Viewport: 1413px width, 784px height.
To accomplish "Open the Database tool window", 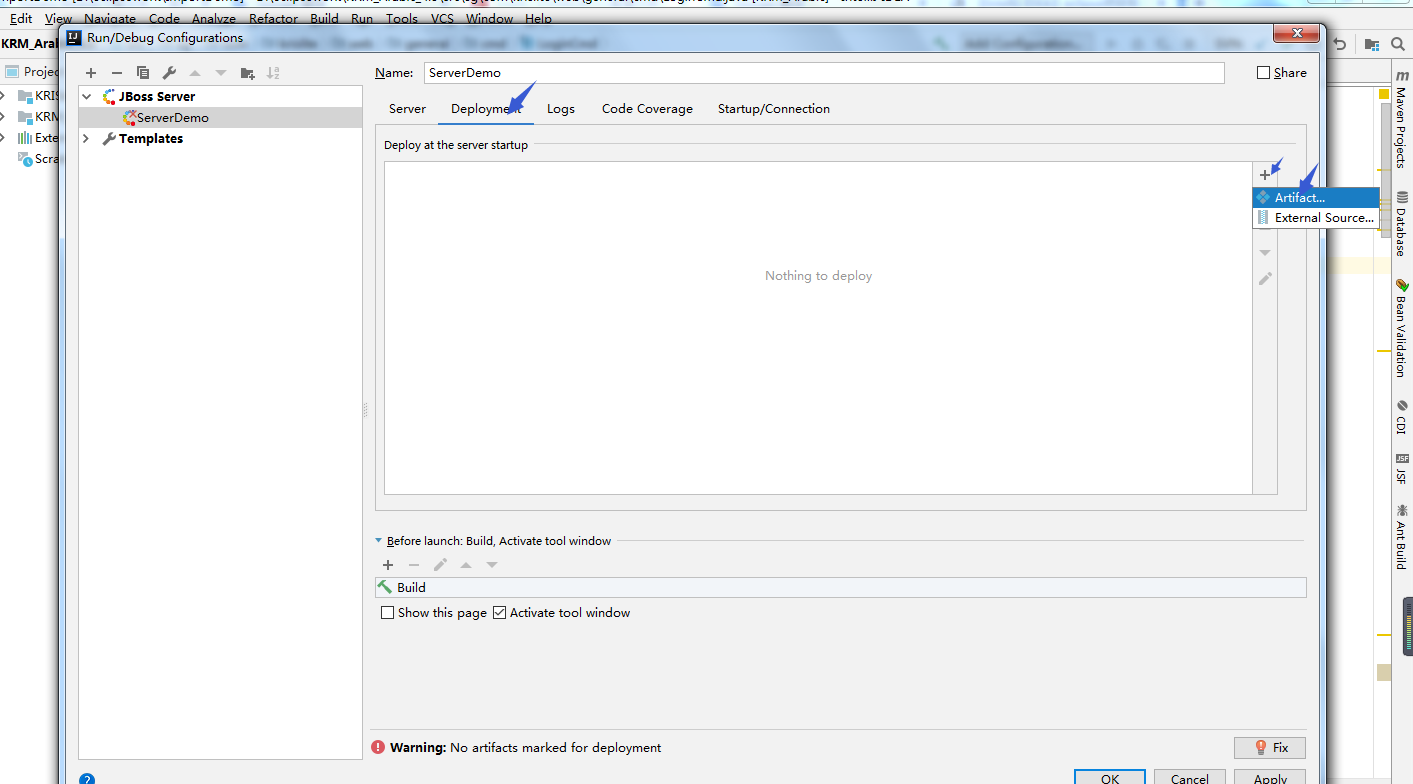I will coord(1401,224).
